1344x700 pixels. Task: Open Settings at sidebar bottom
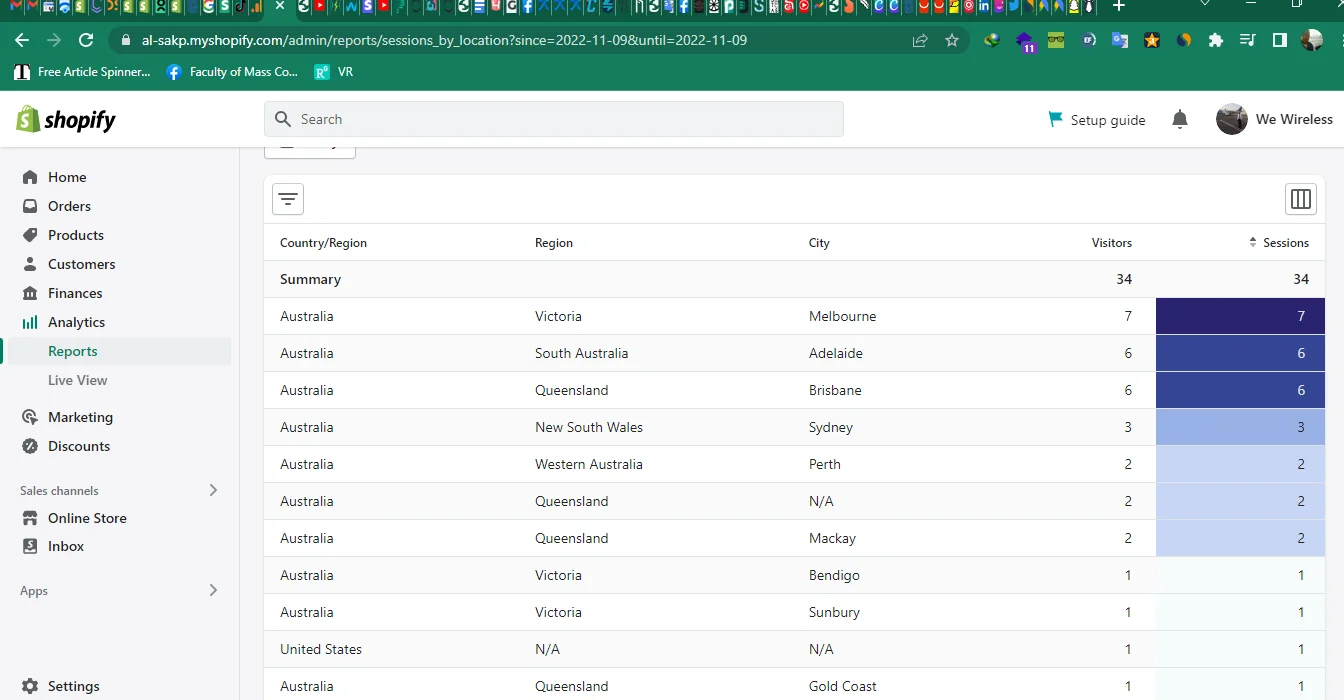pyautogui.click(x=73, y=686)
